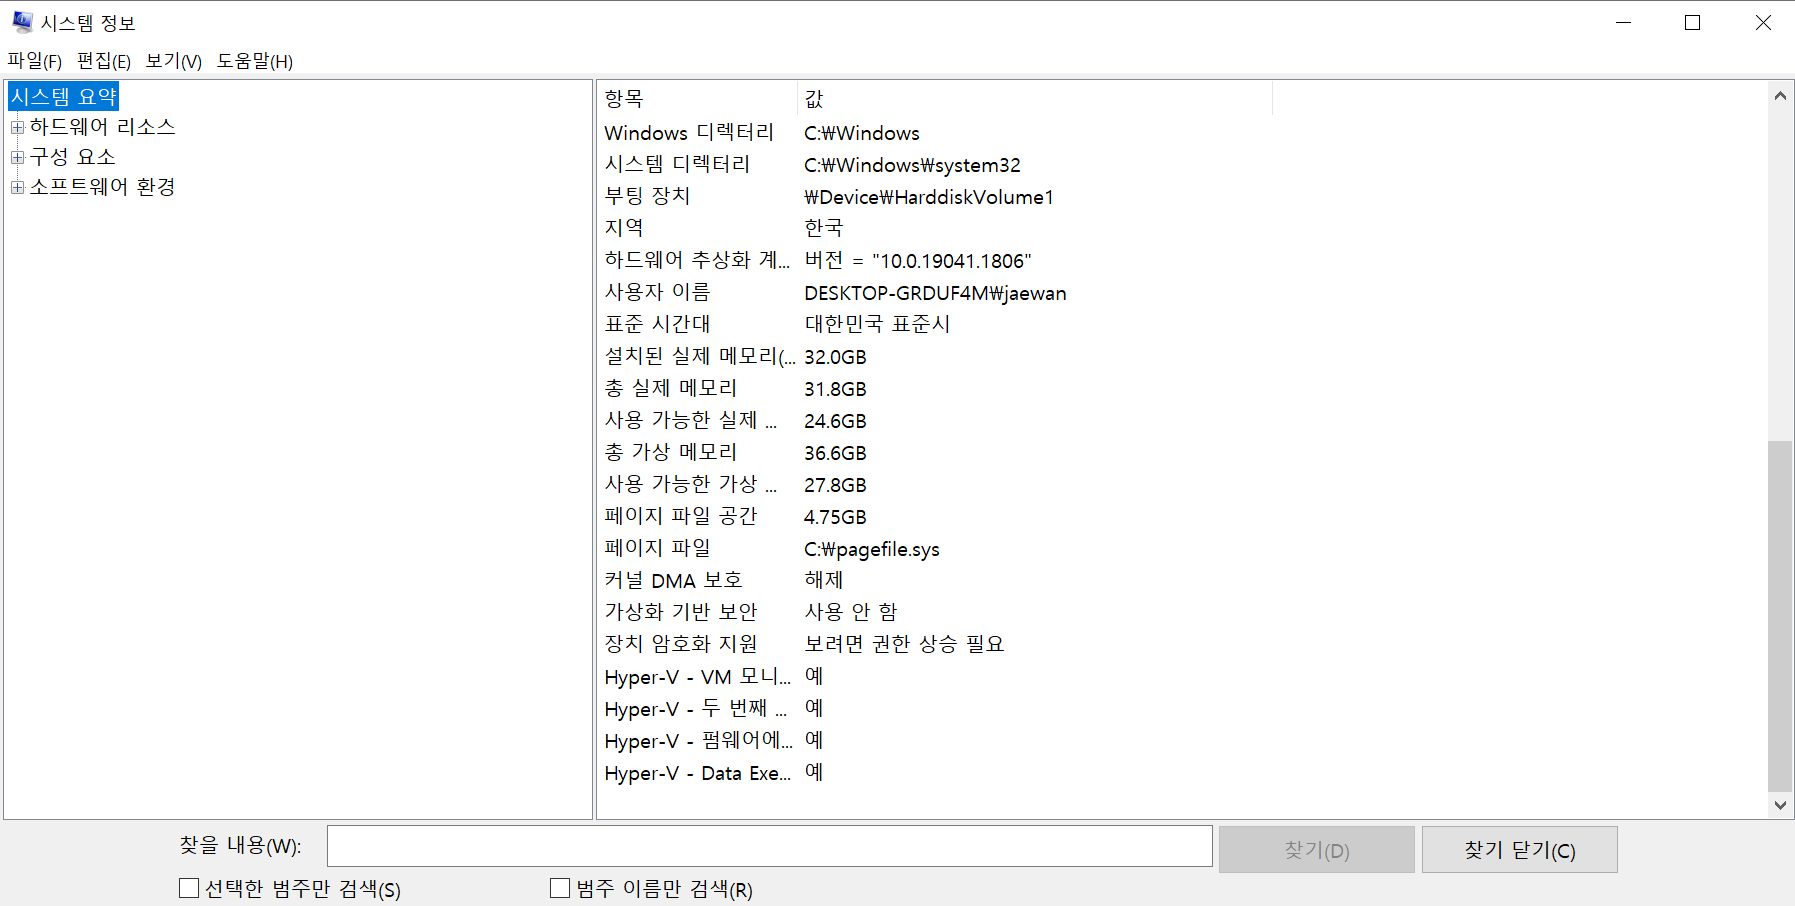1795x906 pixels.
Task: Expand the 하드웨어 리소스 node
Action: (x=17, y=127)
